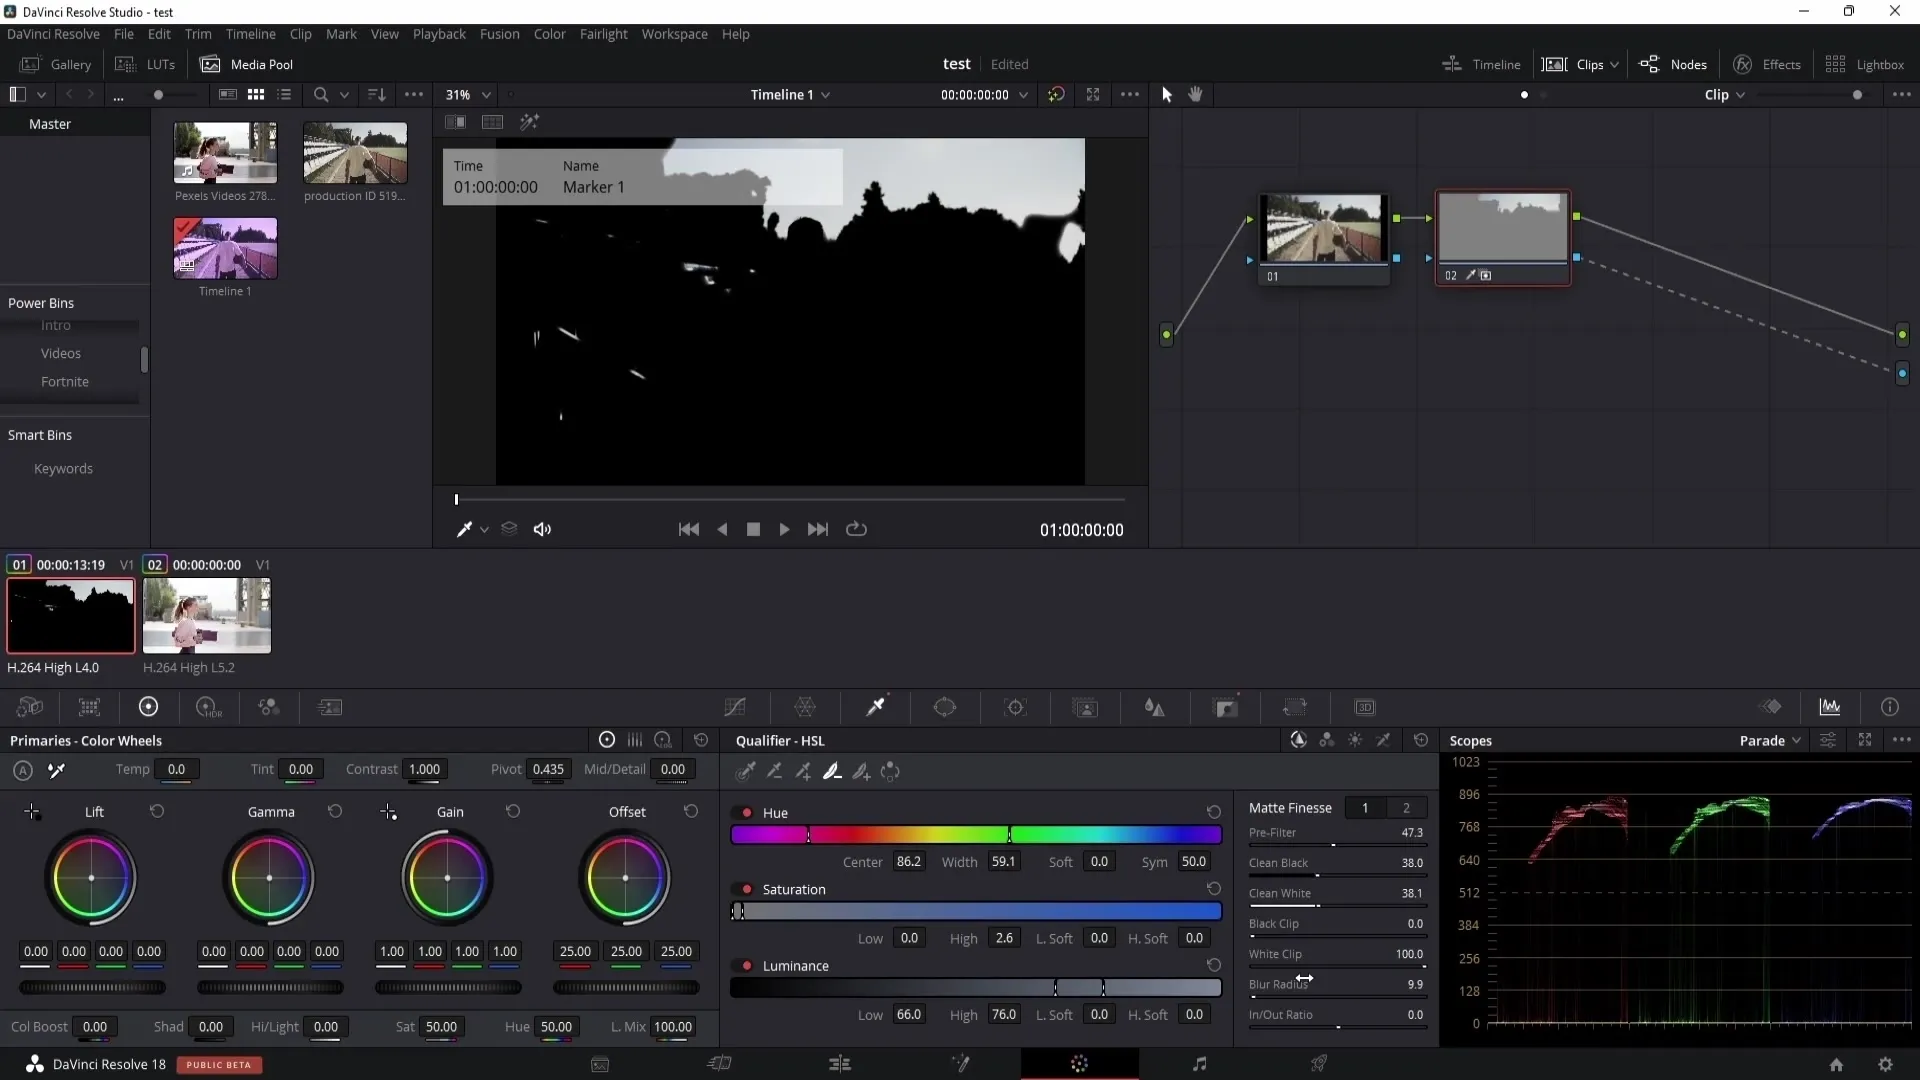The height and width of the screenshot is (1080, 1920).
Task: Toggle the Luminance qualifier enable dot
Action: (x=746, y=966)
